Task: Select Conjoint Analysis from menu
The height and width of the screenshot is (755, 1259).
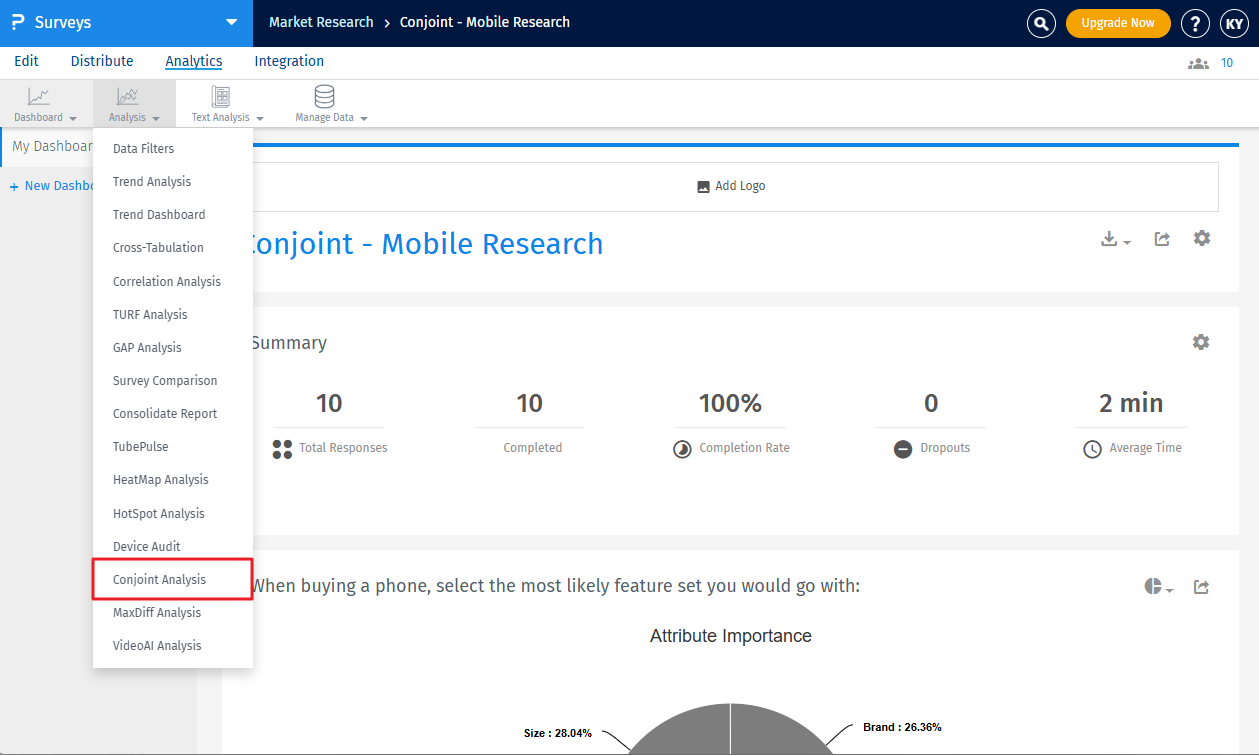Action: tap(160, 580)
